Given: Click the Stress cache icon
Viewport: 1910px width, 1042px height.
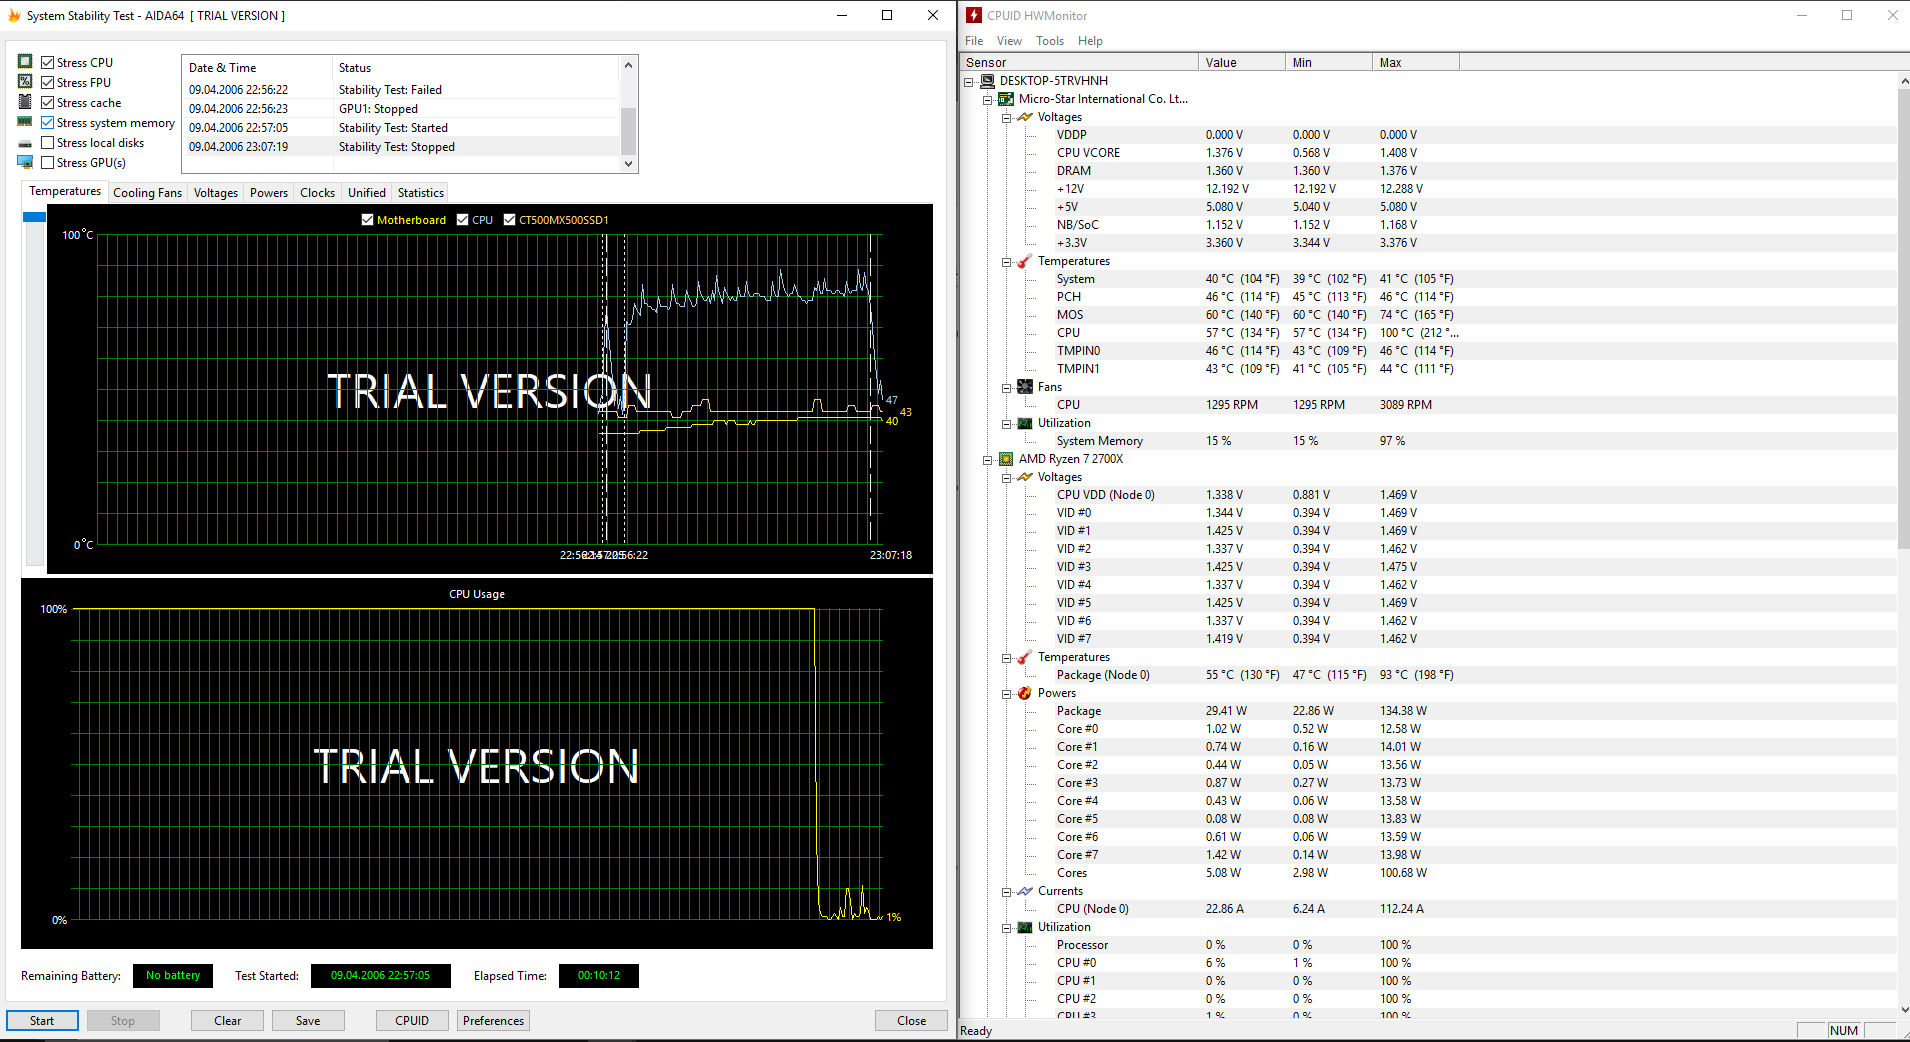Looking at the screenshot, I should (25, 102).
